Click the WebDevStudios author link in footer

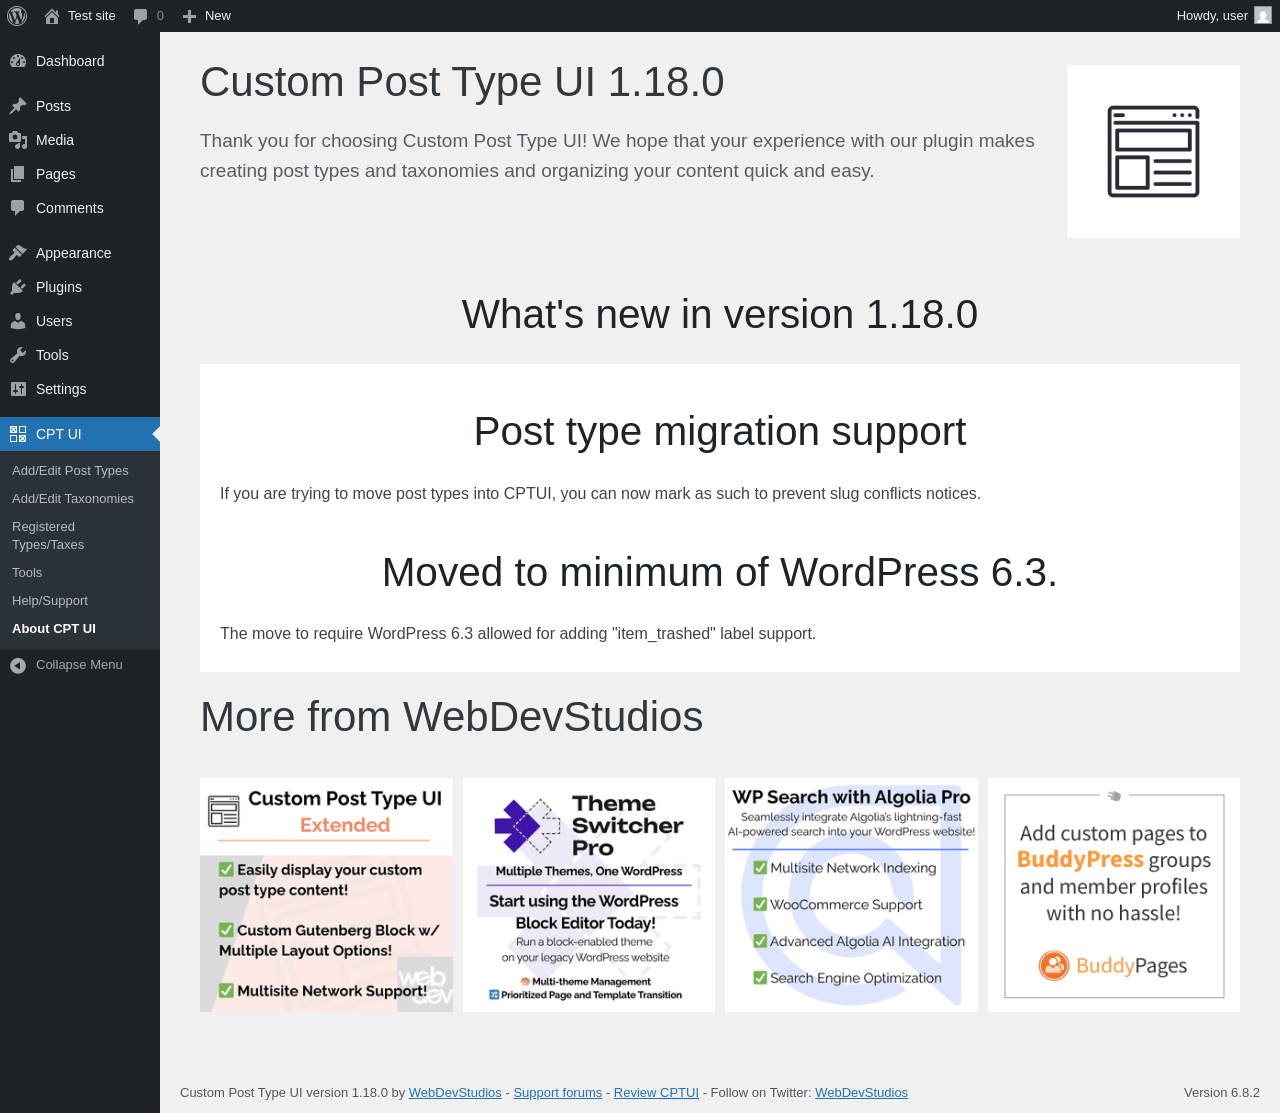455,1093
